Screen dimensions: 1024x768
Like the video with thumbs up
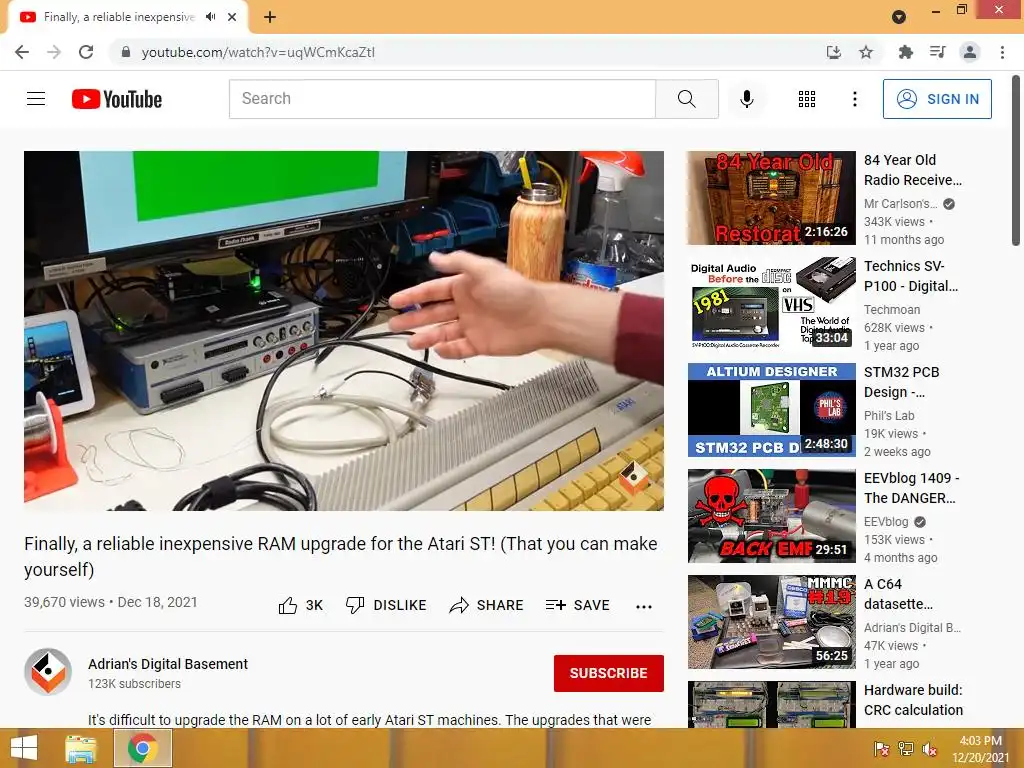pos(301,605)
